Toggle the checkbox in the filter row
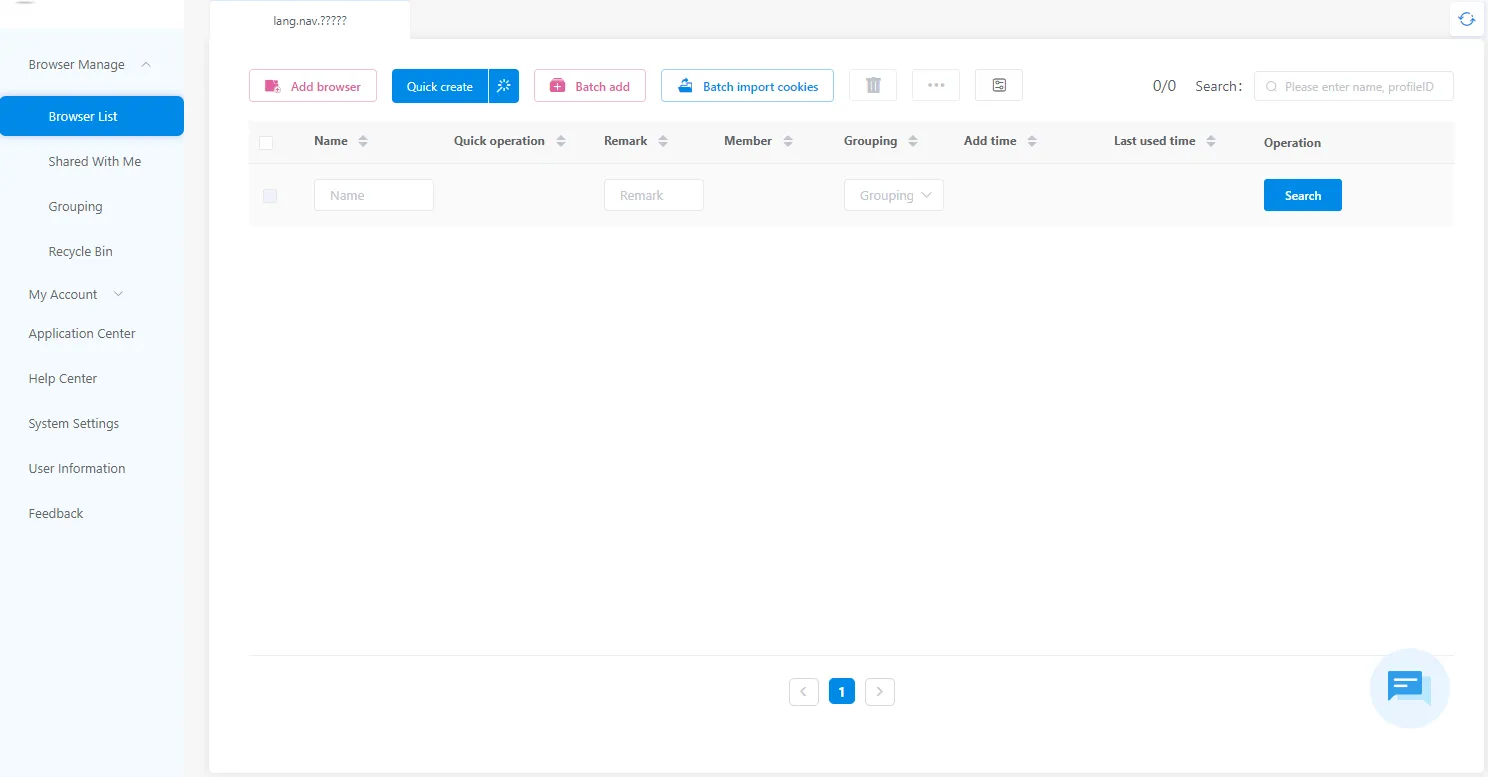Image resolution: width=1488 pixels, height=777 pixels. coord(270,196)
